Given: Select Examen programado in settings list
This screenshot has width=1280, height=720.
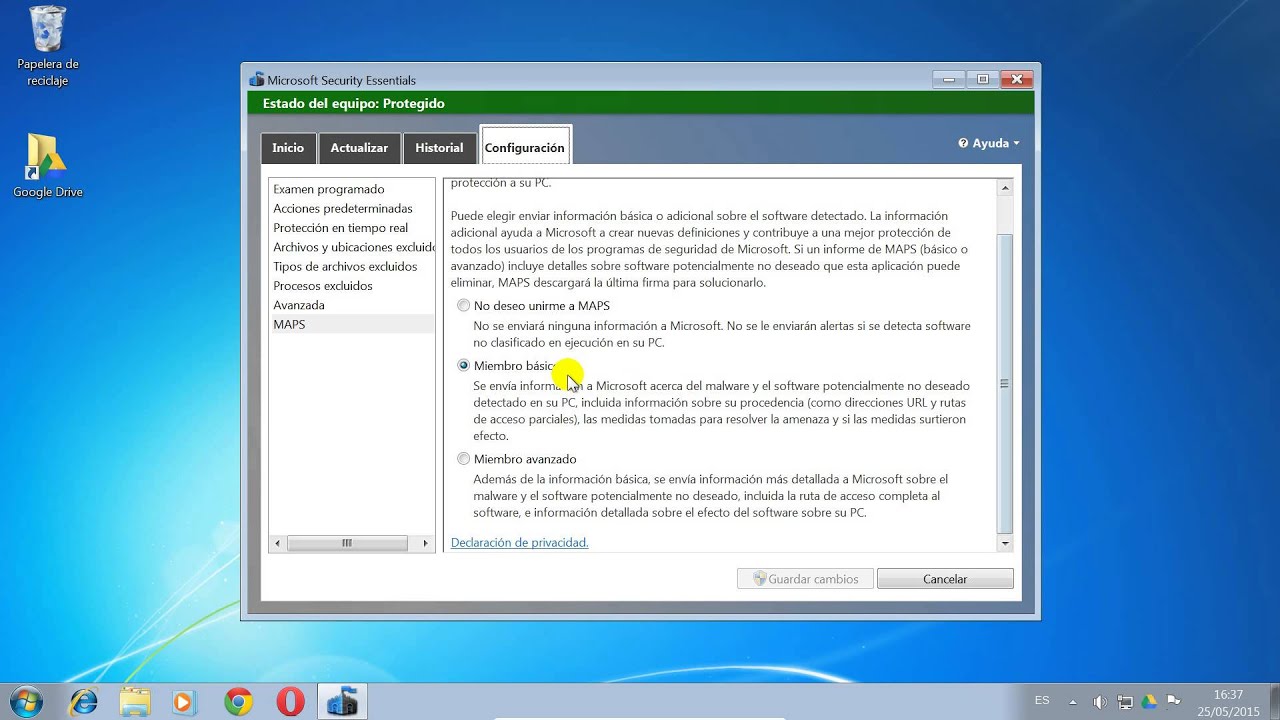Looking at the screenshot, I should pos(352,189).
